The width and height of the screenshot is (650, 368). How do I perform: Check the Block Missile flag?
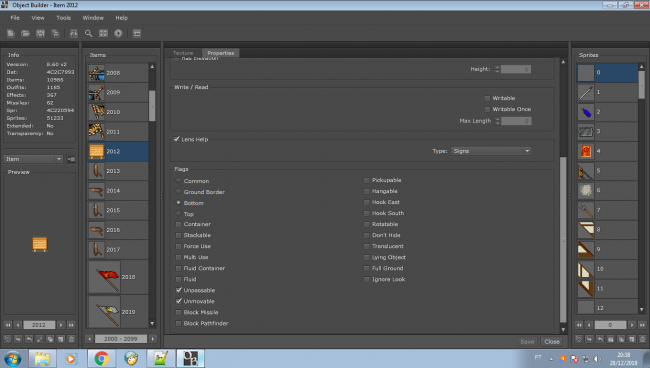click(179, 312)
